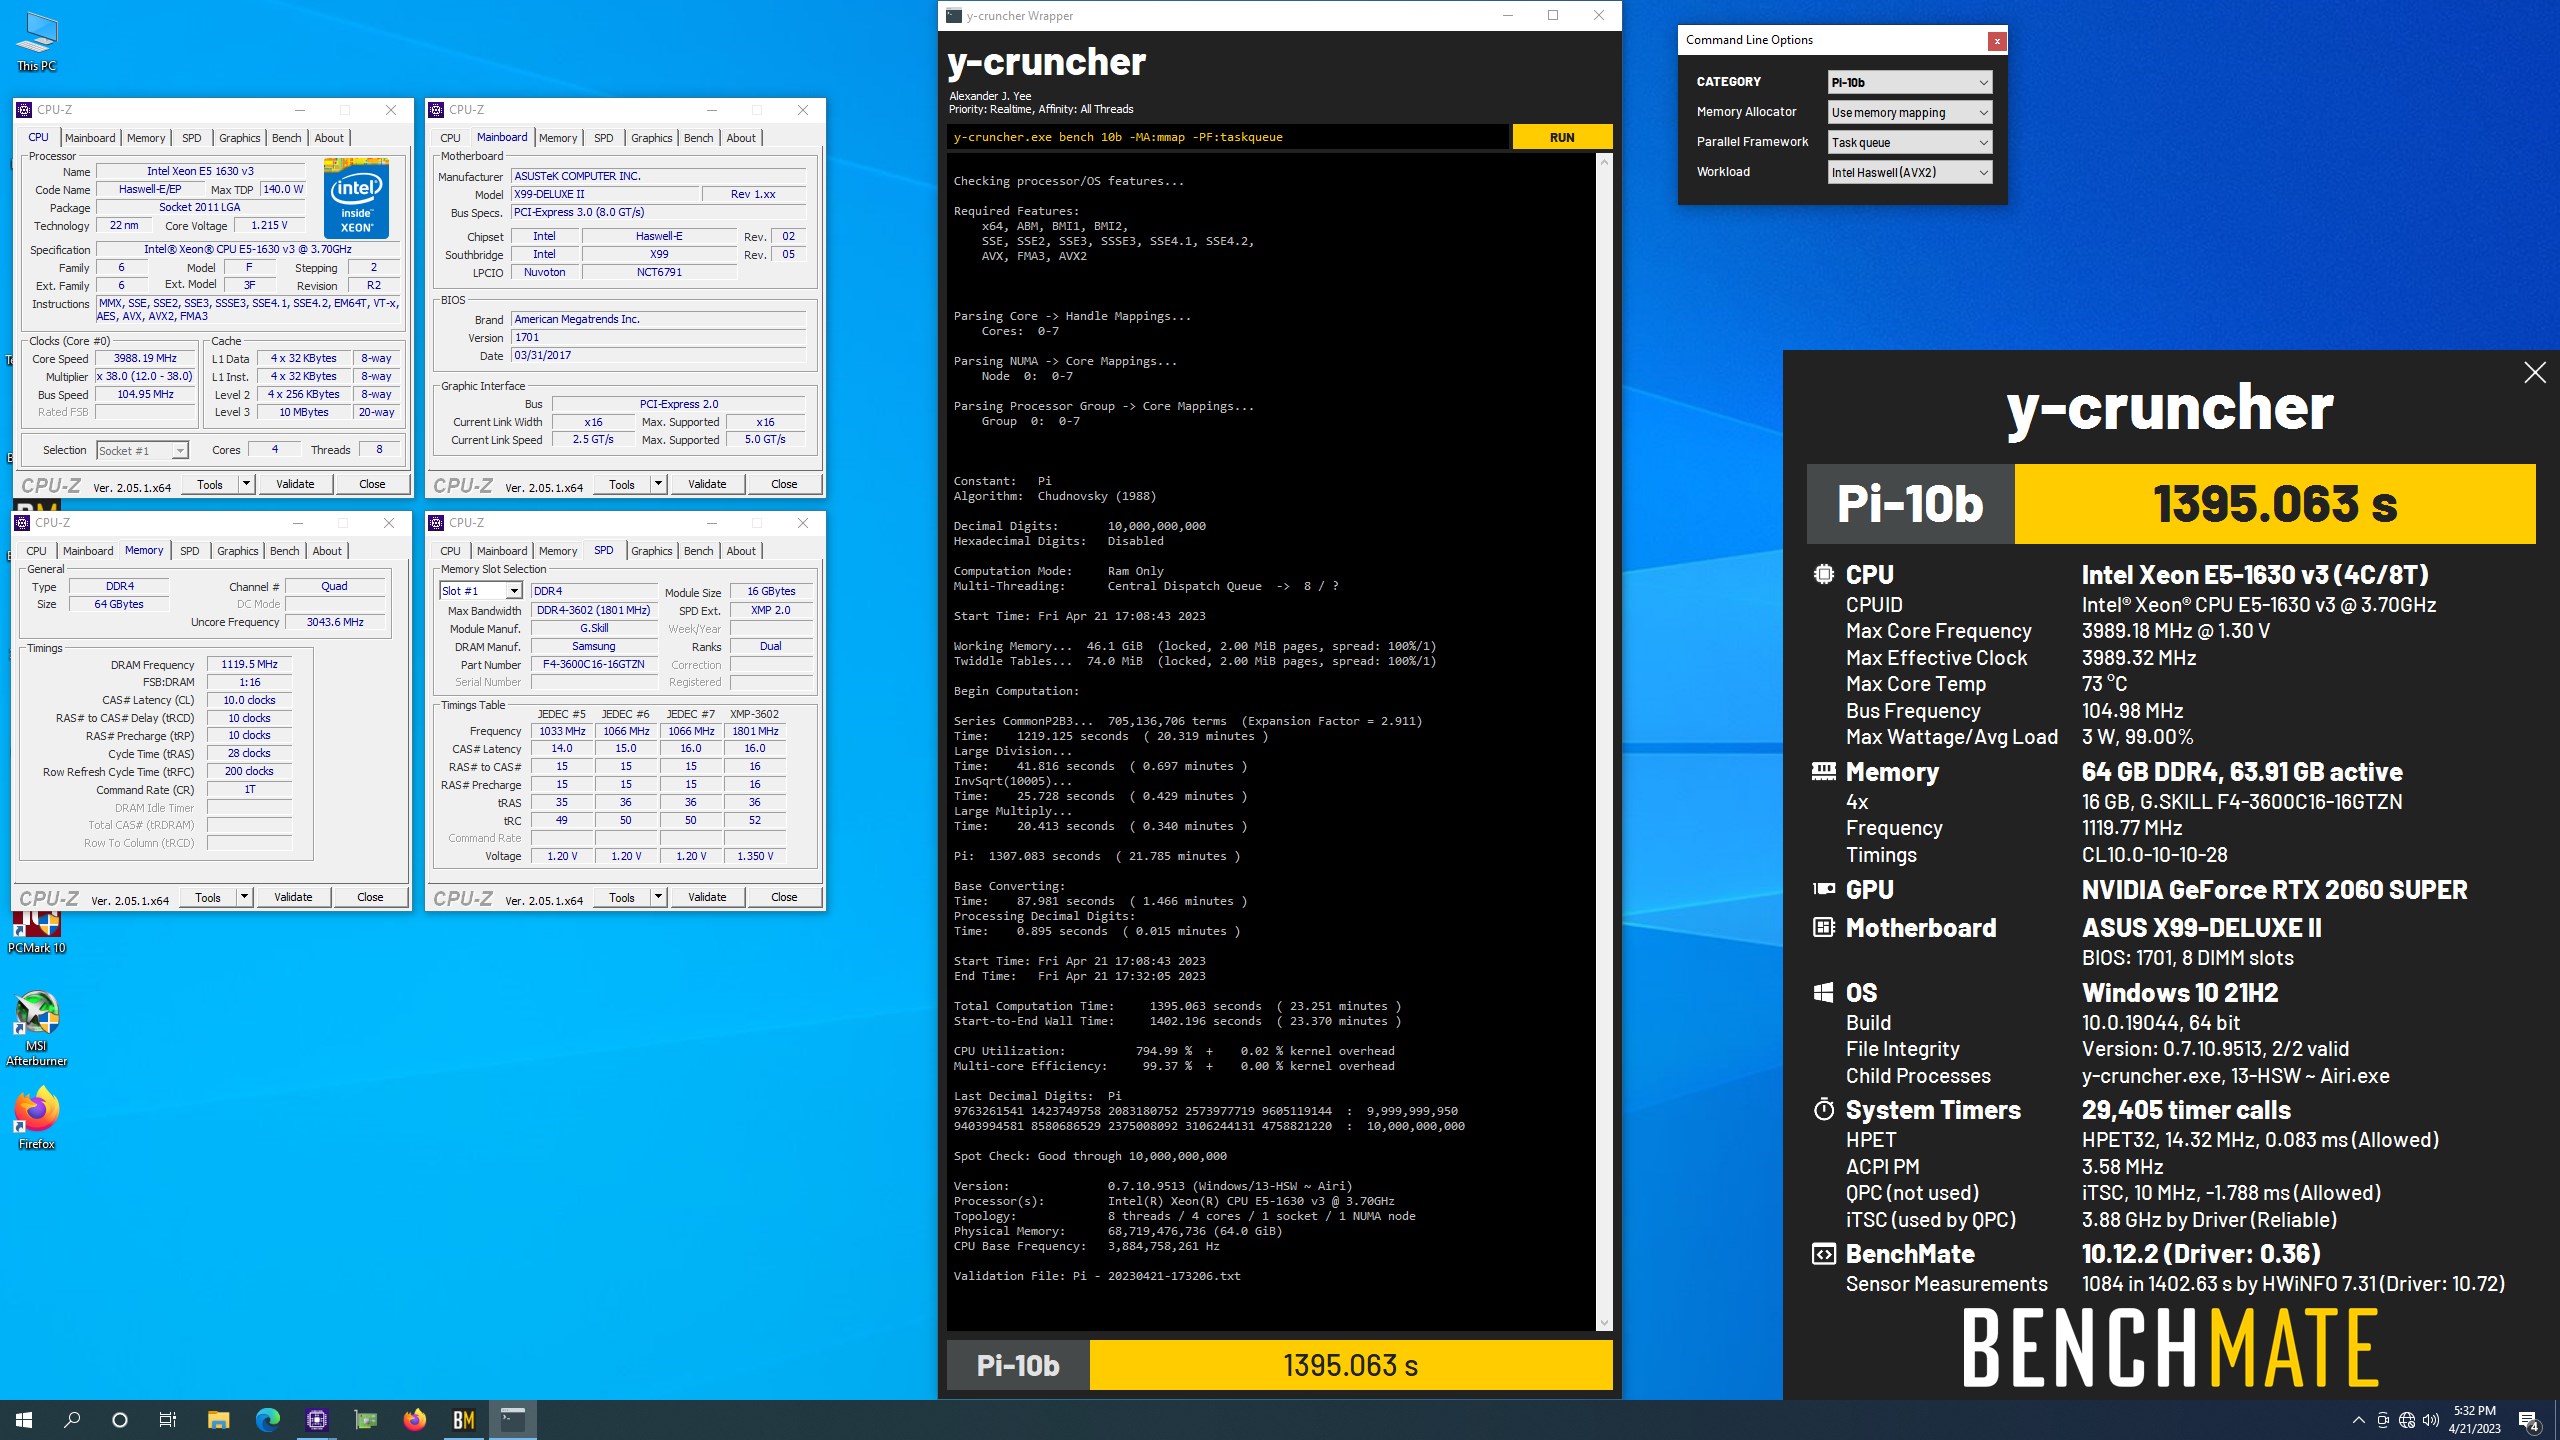
Task: Open File Explorer from taskbar
Action: click(x=218, y=1419)
